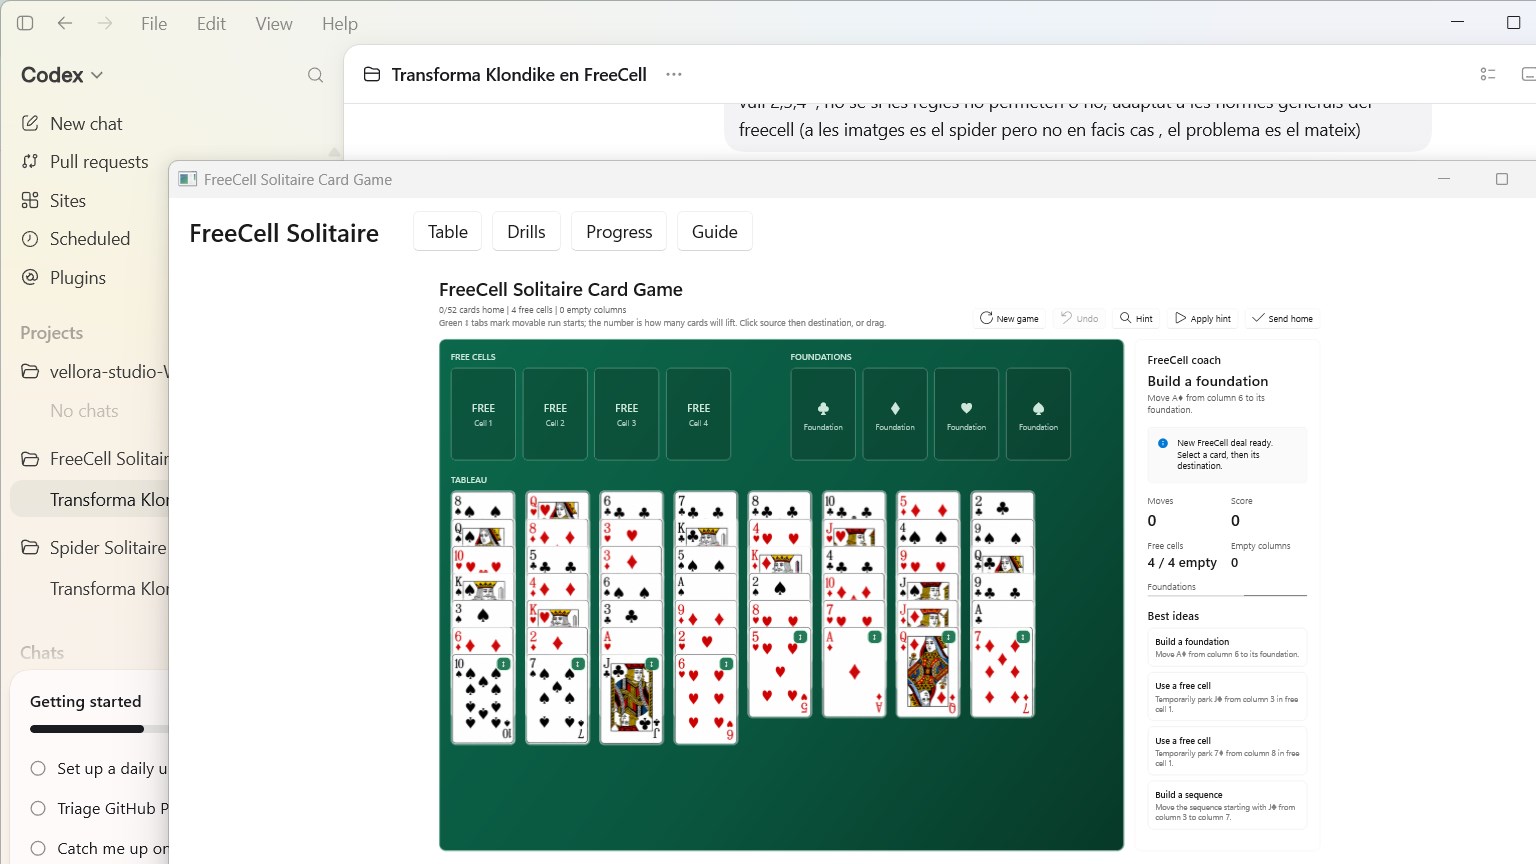The image size is (1536, 864).
Task: Select the 7 of diamonds in column 8
Action: (1002, 672)
